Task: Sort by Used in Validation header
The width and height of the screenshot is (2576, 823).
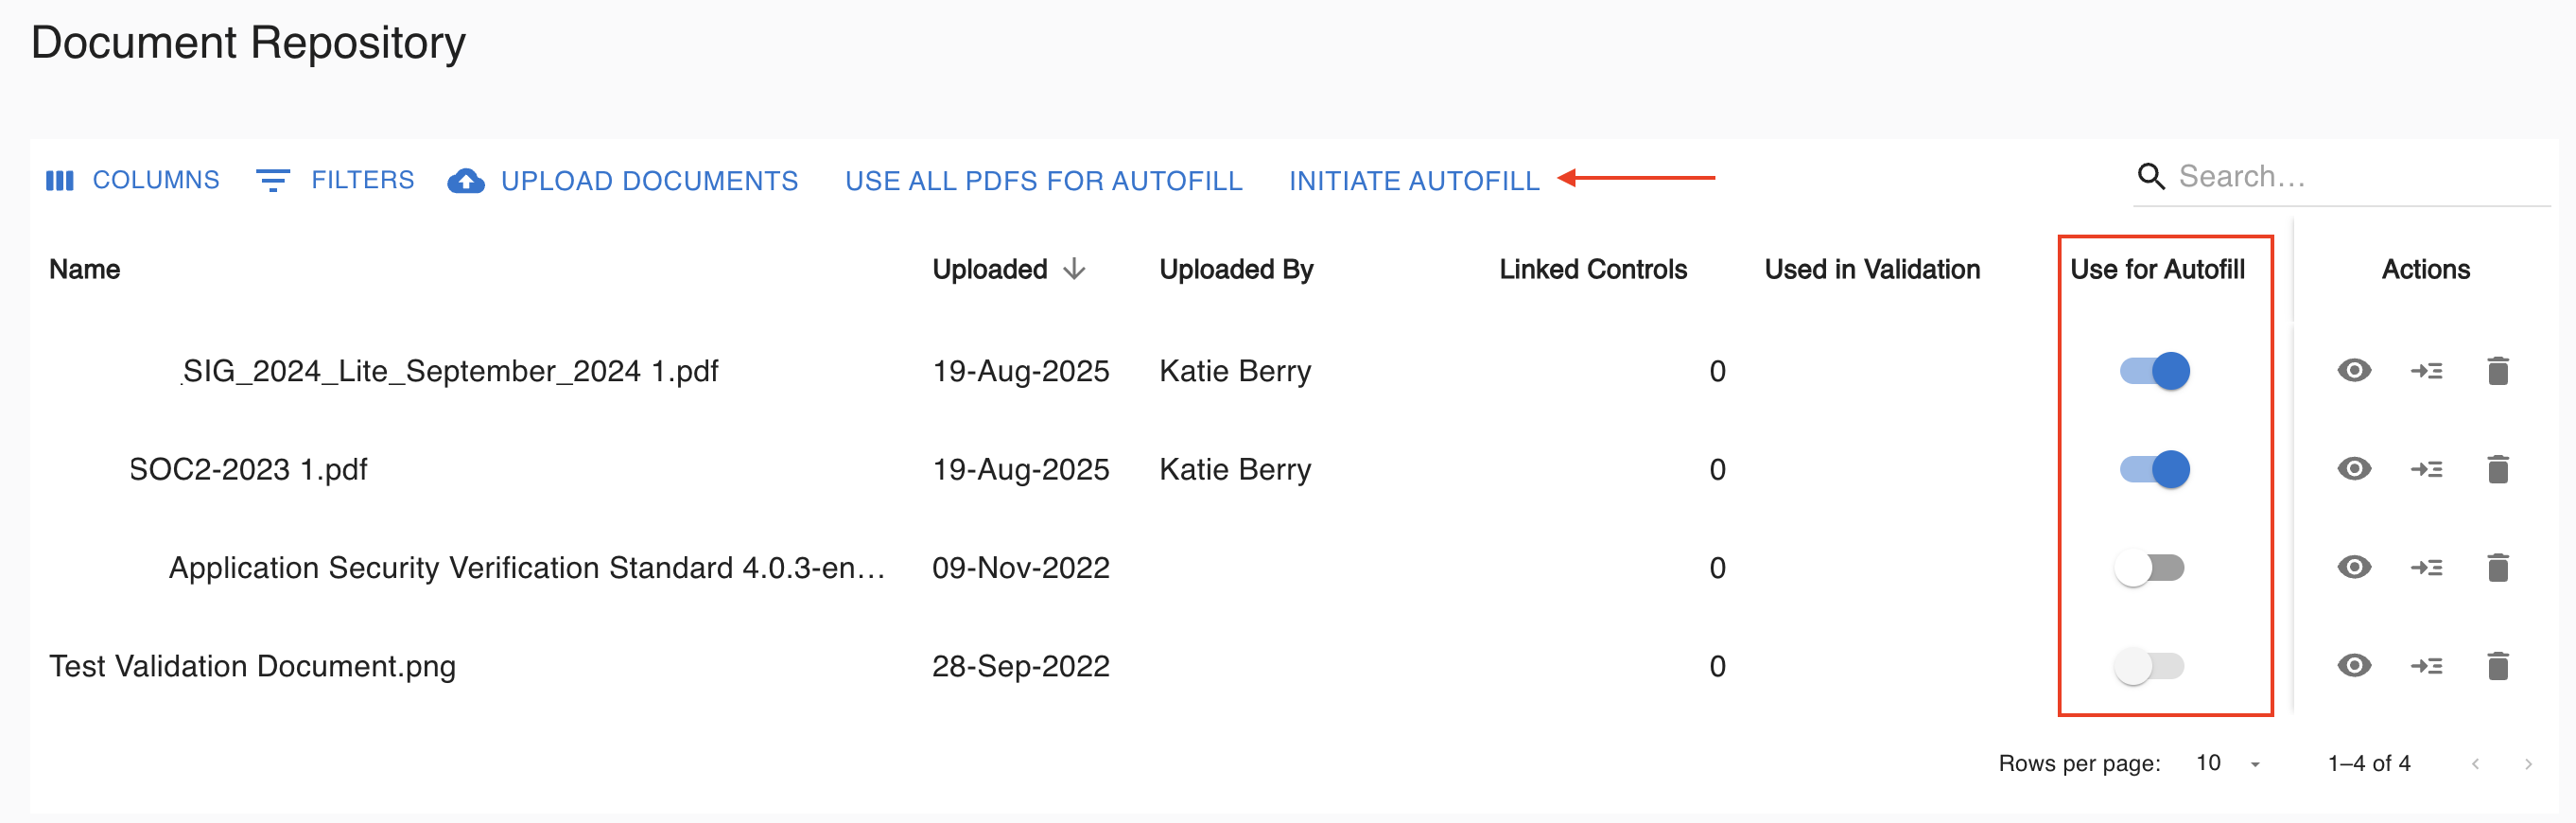Action: point(1872,269)
